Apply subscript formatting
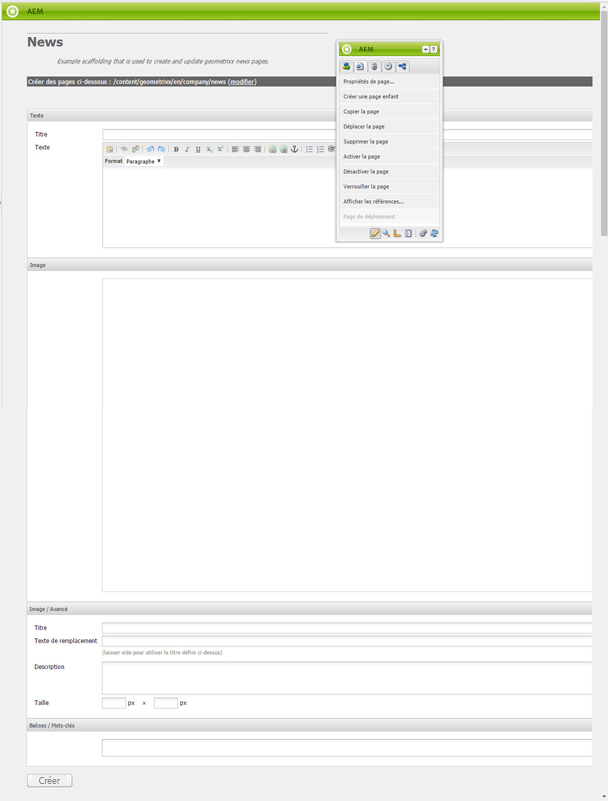608x801 pixels. (209, 149)
